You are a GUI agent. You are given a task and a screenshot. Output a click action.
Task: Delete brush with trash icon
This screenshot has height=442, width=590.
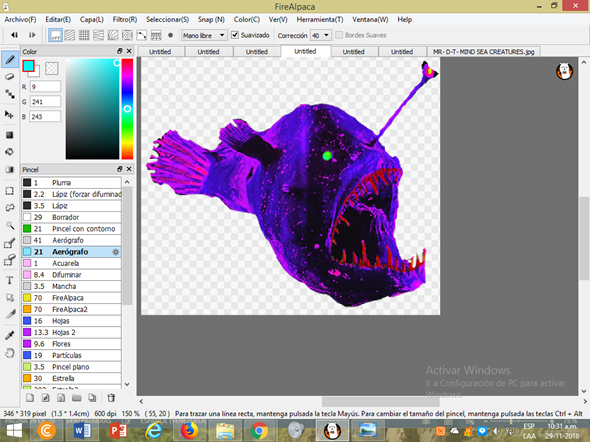[x=111, y=398]
